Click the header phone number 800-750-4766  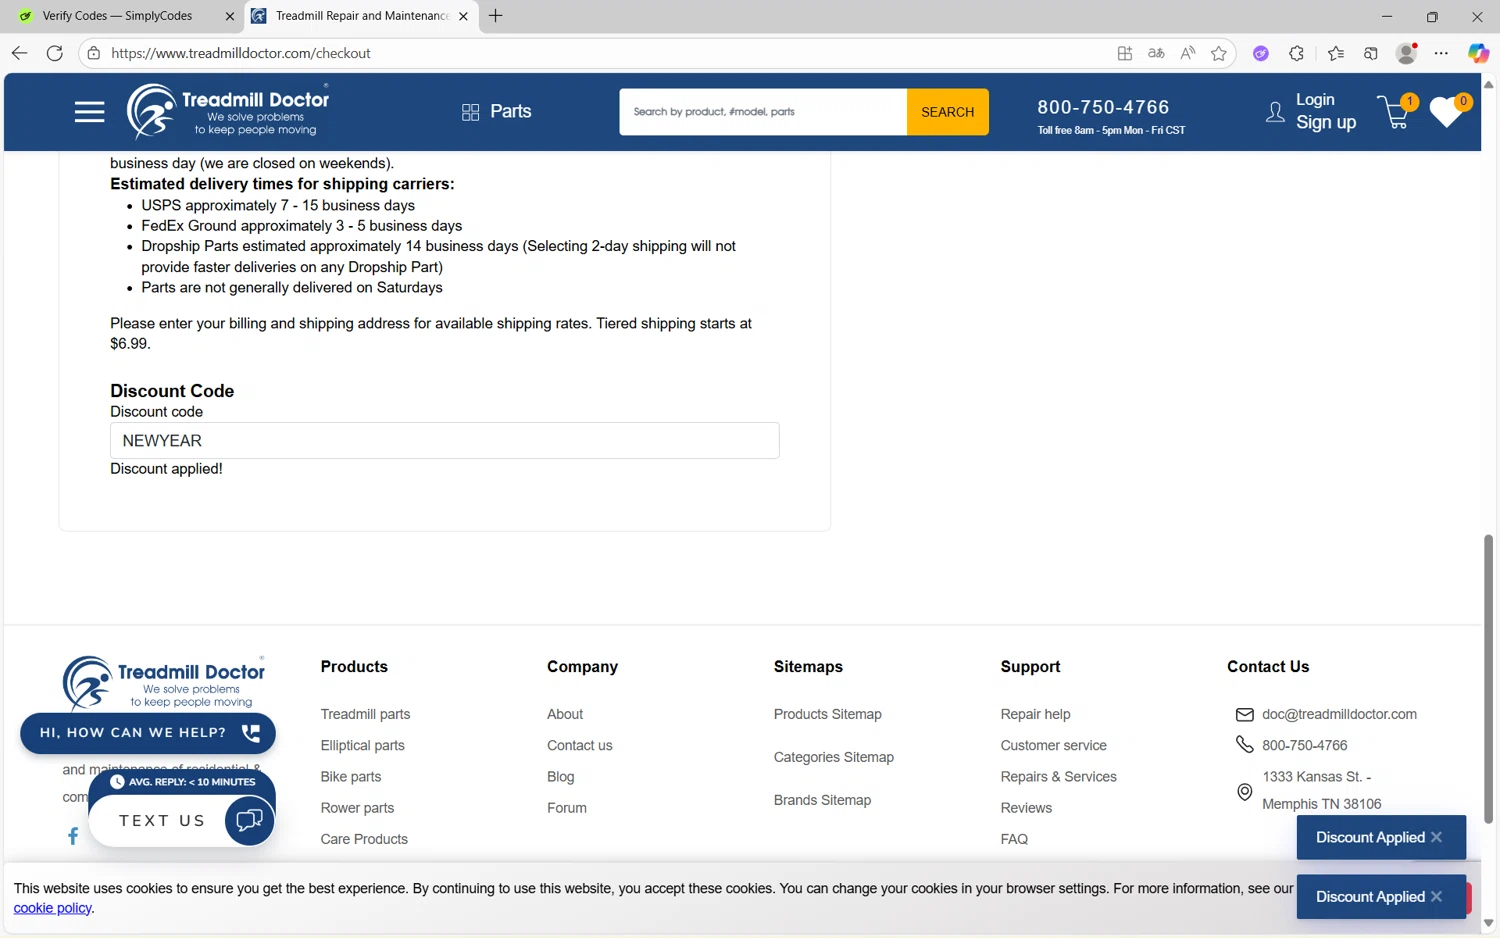pyautogui.click(x=1103, y=107)
